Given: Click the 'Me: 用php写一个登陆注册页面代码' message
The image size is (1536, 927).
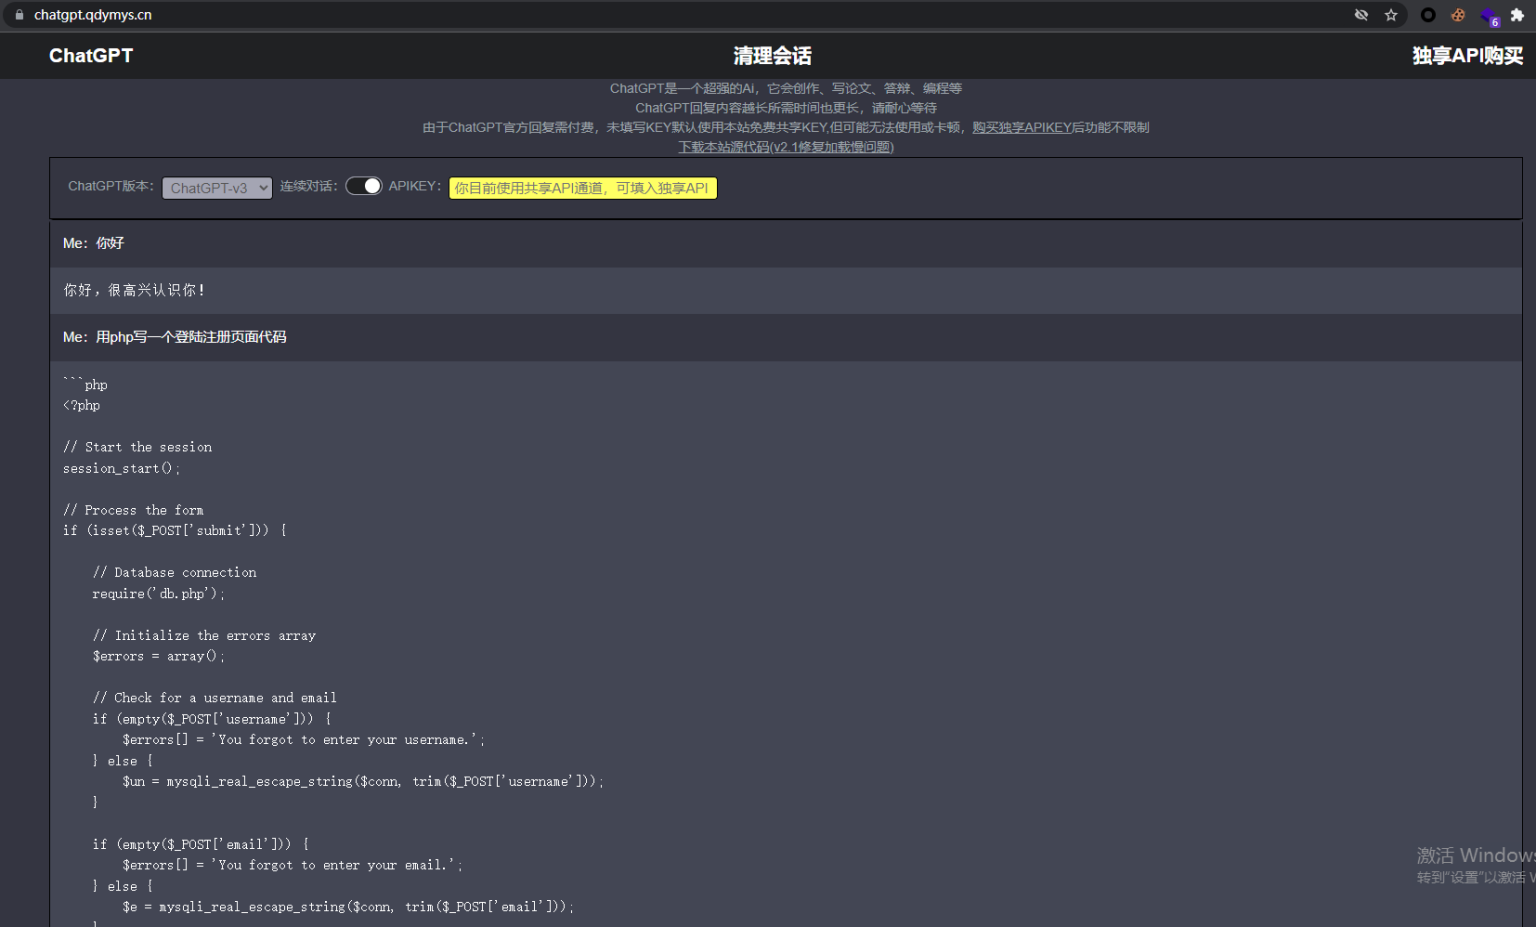Looking at the screenshot, I should [x=175, y=337].
